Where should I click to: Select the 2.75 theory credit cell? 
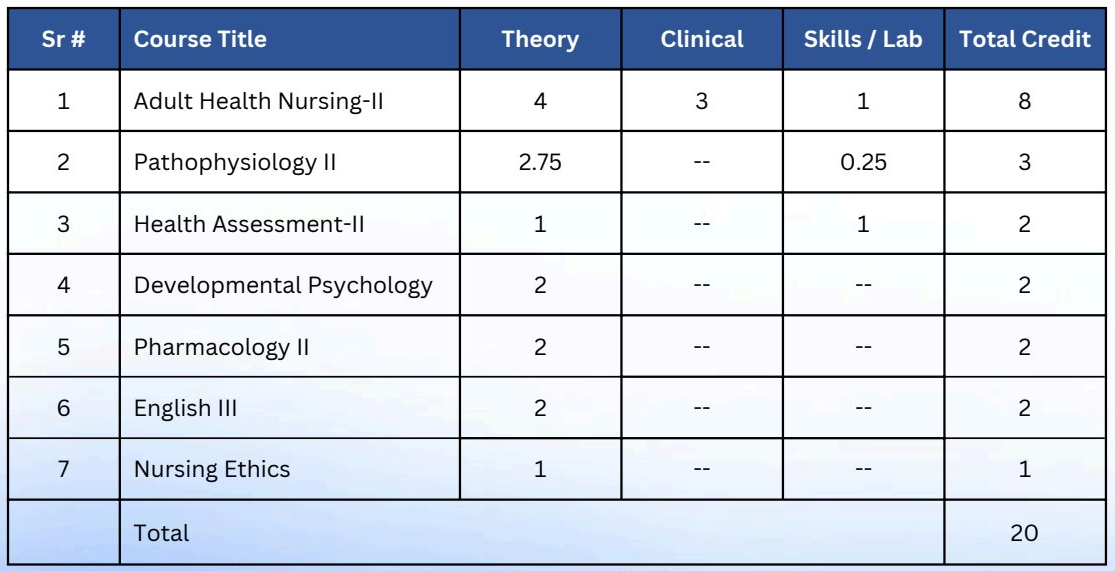click(x=540, y=163)
